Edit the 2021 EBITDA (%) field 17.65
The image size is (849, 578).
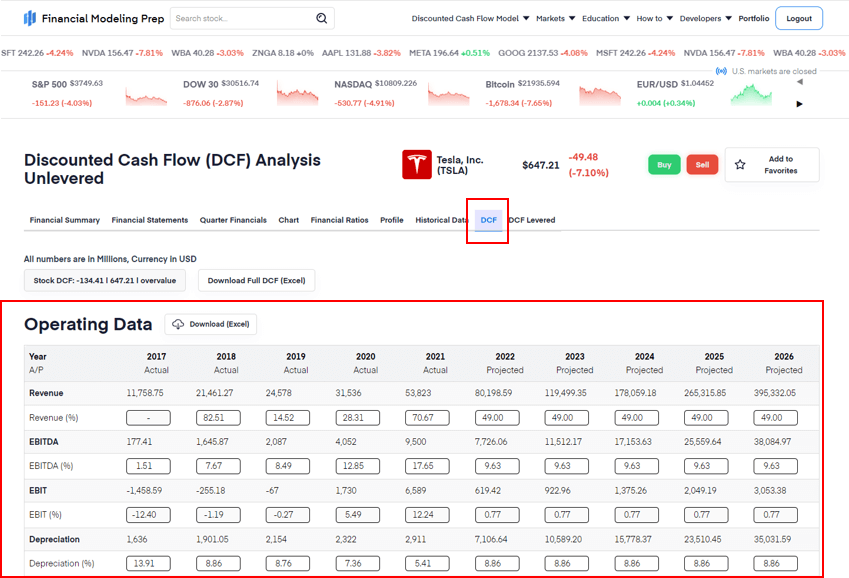(x=427, y=466)
